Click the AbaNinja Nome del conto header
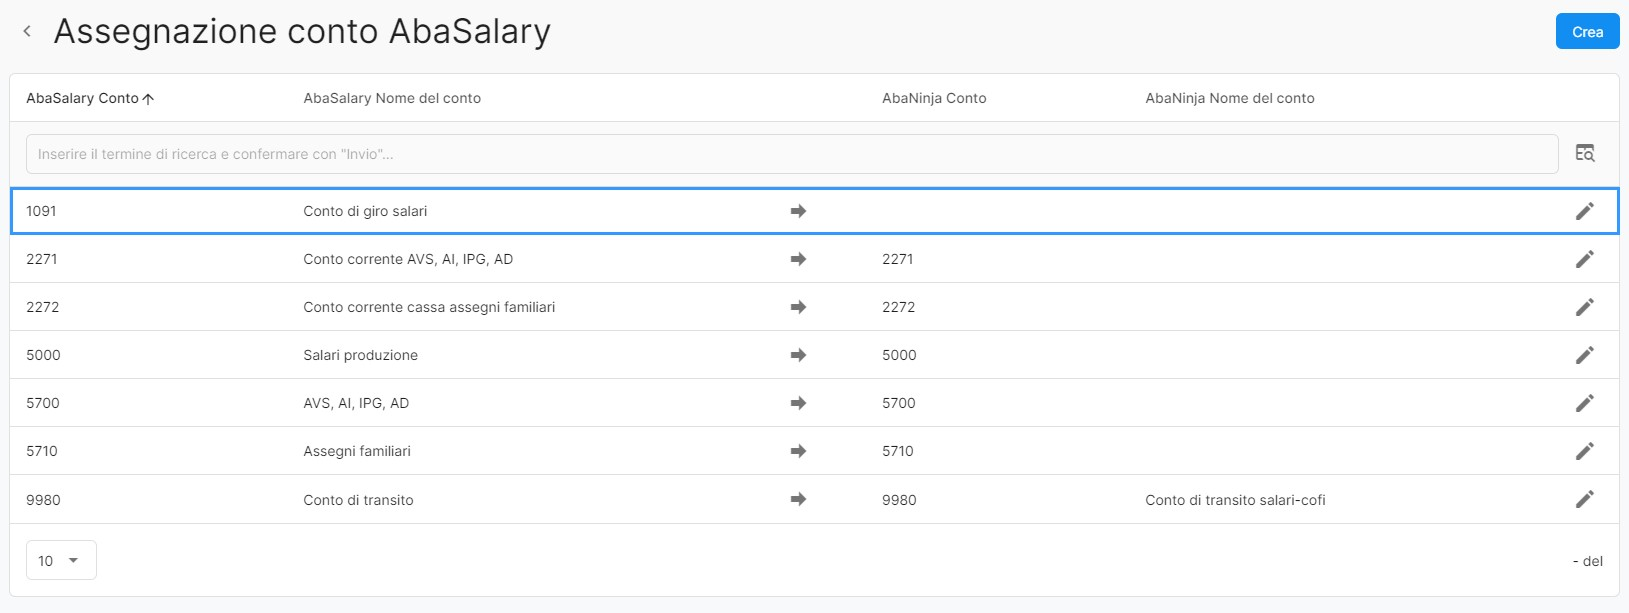Image resolution: width=1629 pixels, height=613 pixels. pyautogui.click(x=1230, y=98)
